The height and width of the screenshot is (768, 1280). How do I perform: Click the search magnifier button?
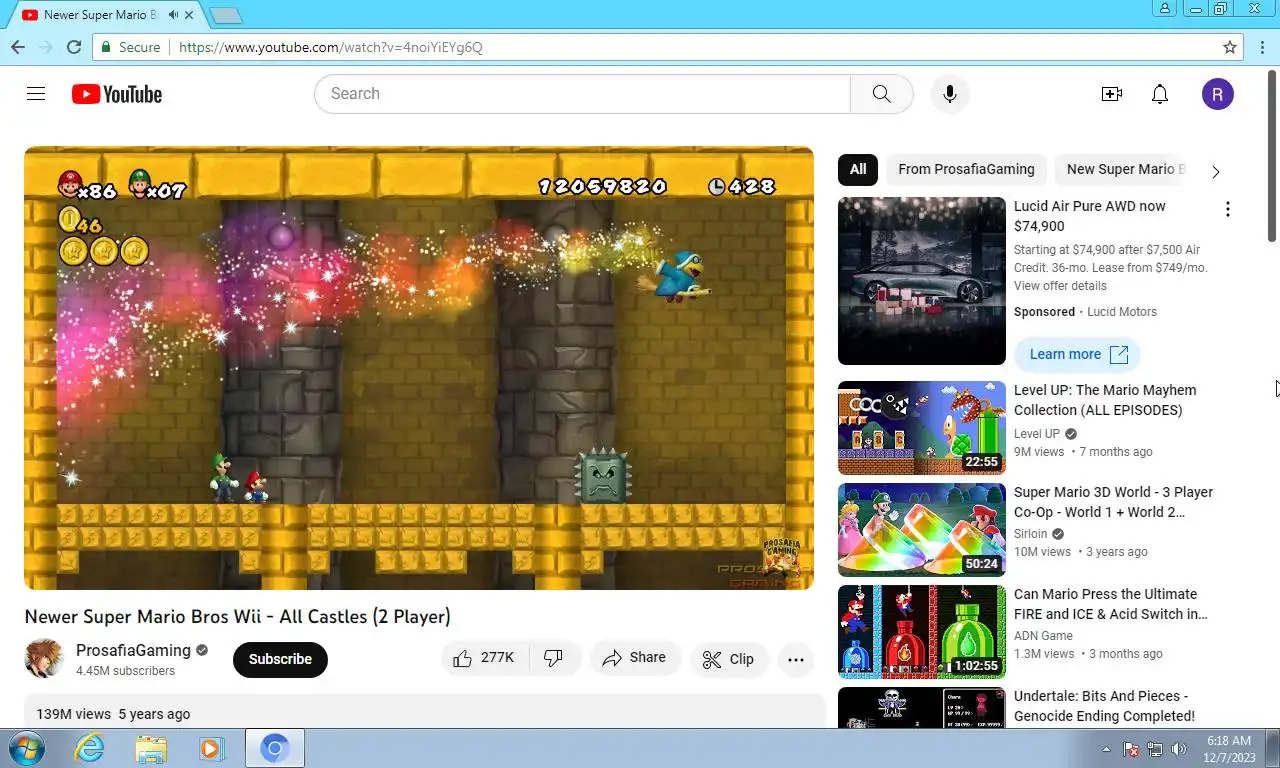click(x=881, y=94)
